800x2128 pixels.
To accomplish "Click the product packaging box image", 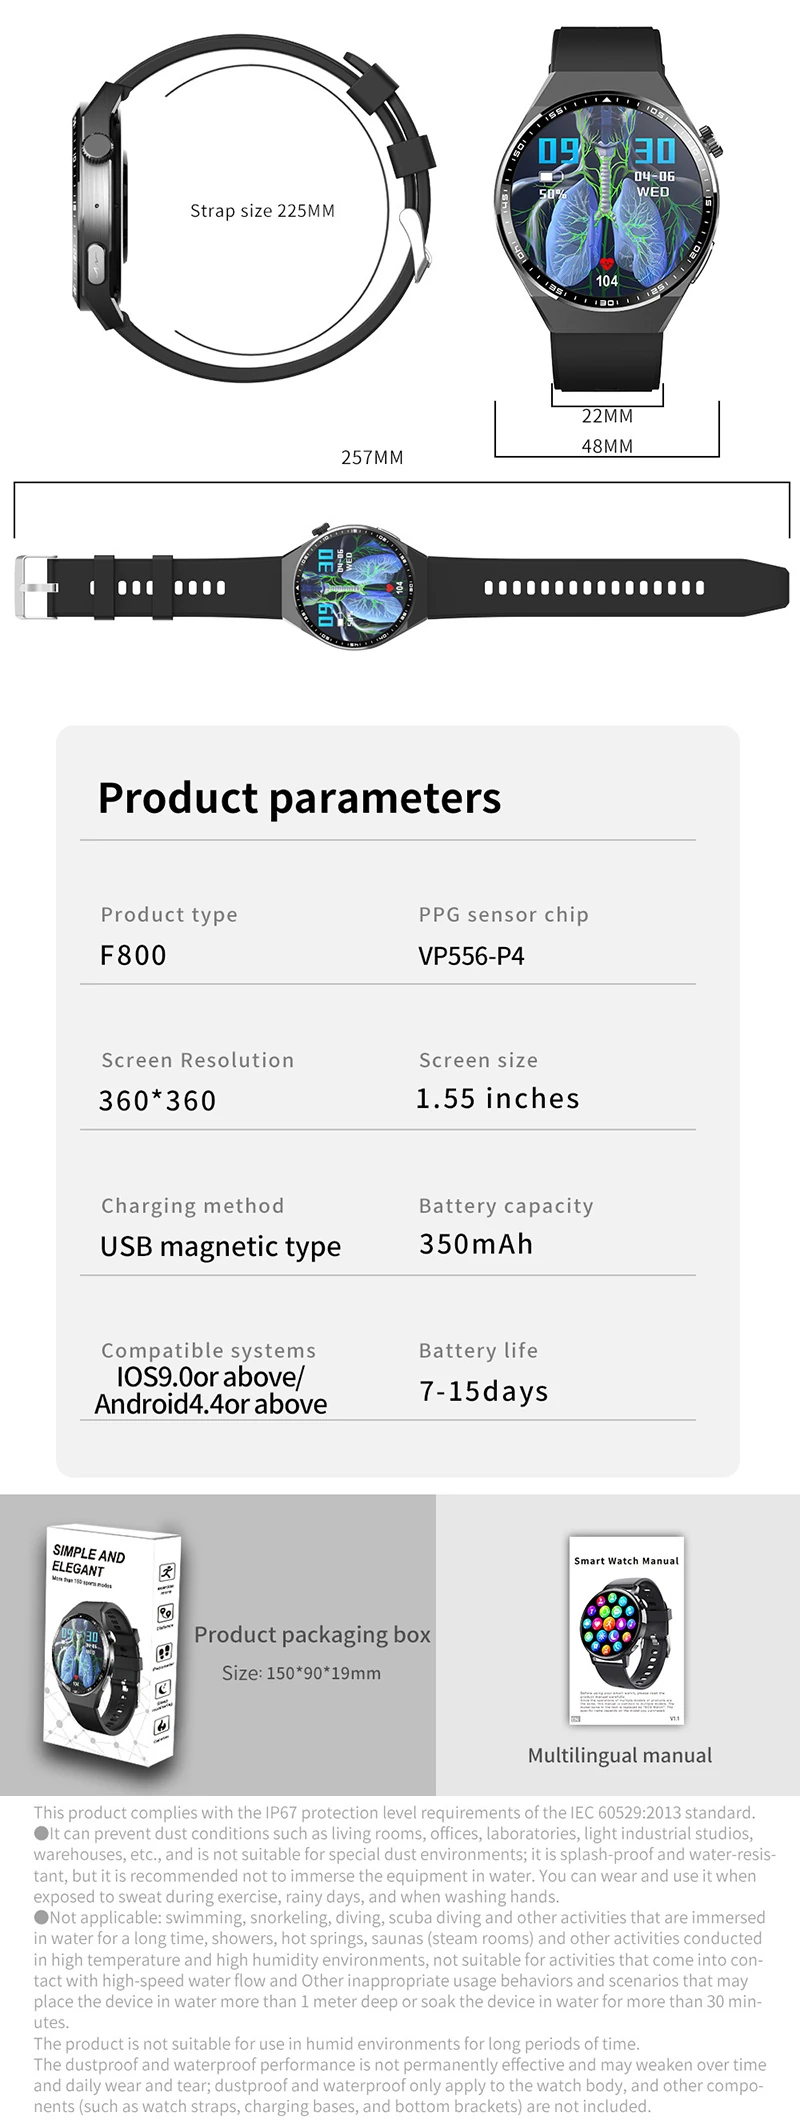I will 110,1640.
